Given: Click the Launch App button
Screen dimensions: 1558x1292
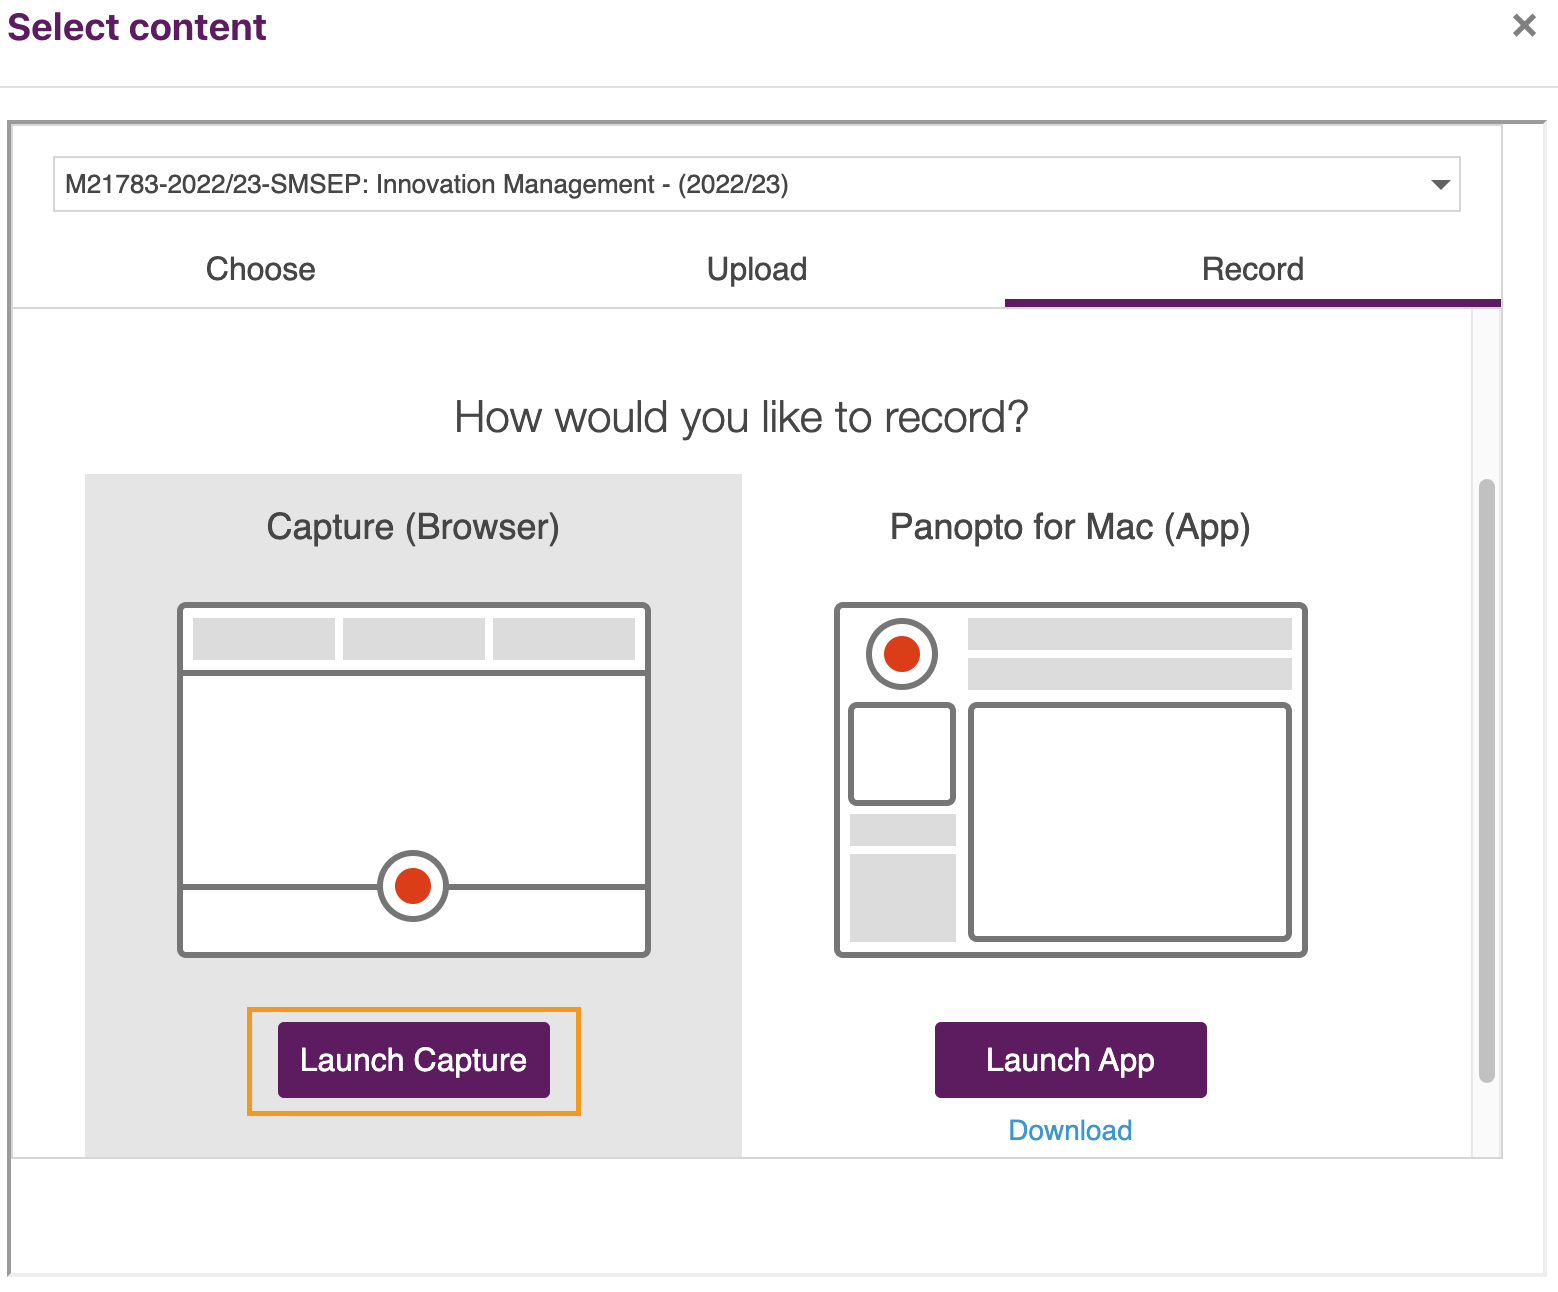Looking at the screenshot, I should (1070, 1060).
